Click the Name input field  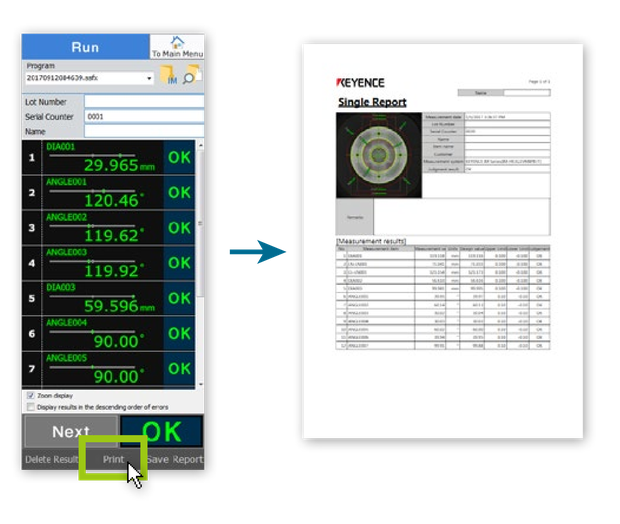pos(144,131)
